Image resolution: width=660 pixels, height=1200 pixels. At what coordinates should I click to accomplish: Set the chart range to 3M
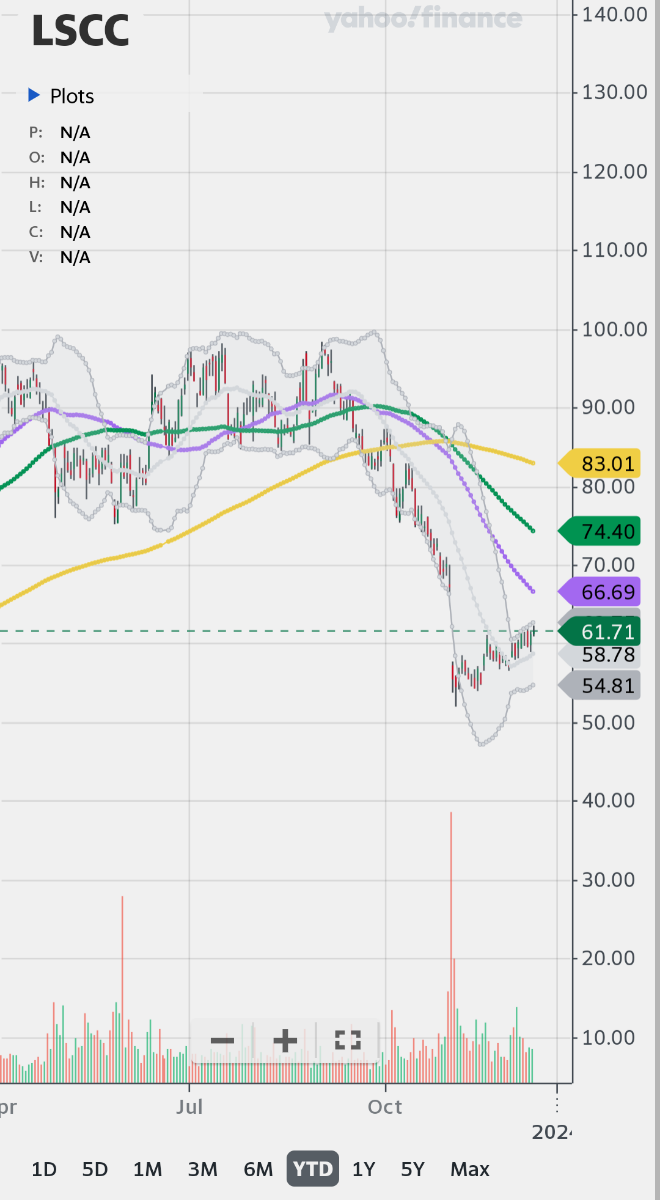point(202,1169)
